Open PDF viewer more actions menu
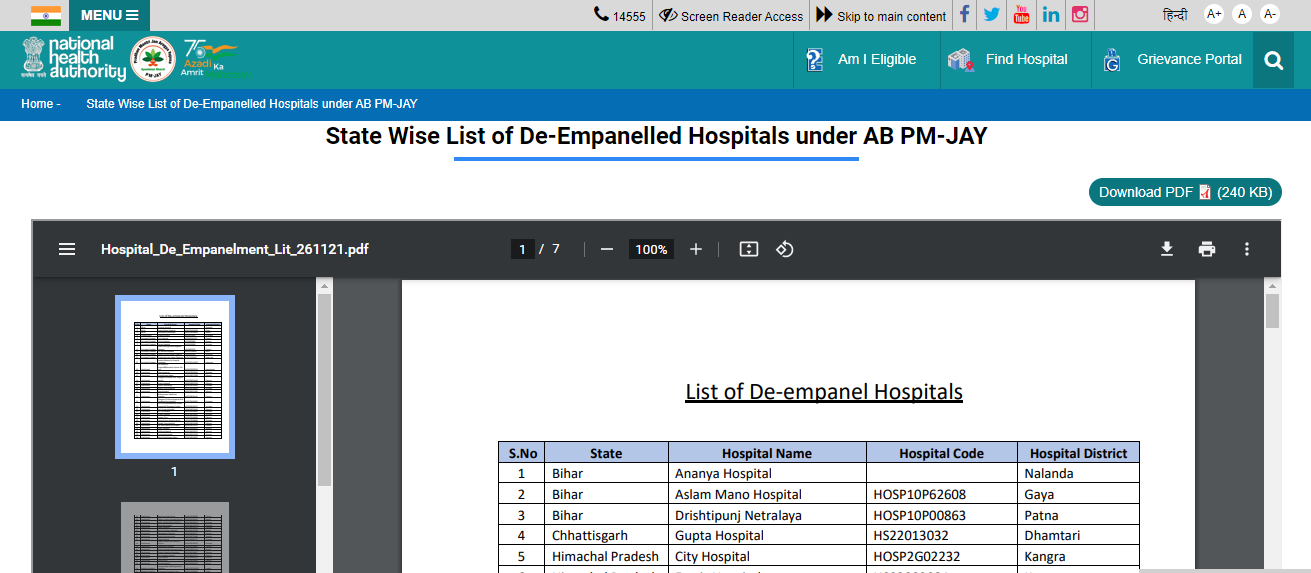 (1246, 249)
